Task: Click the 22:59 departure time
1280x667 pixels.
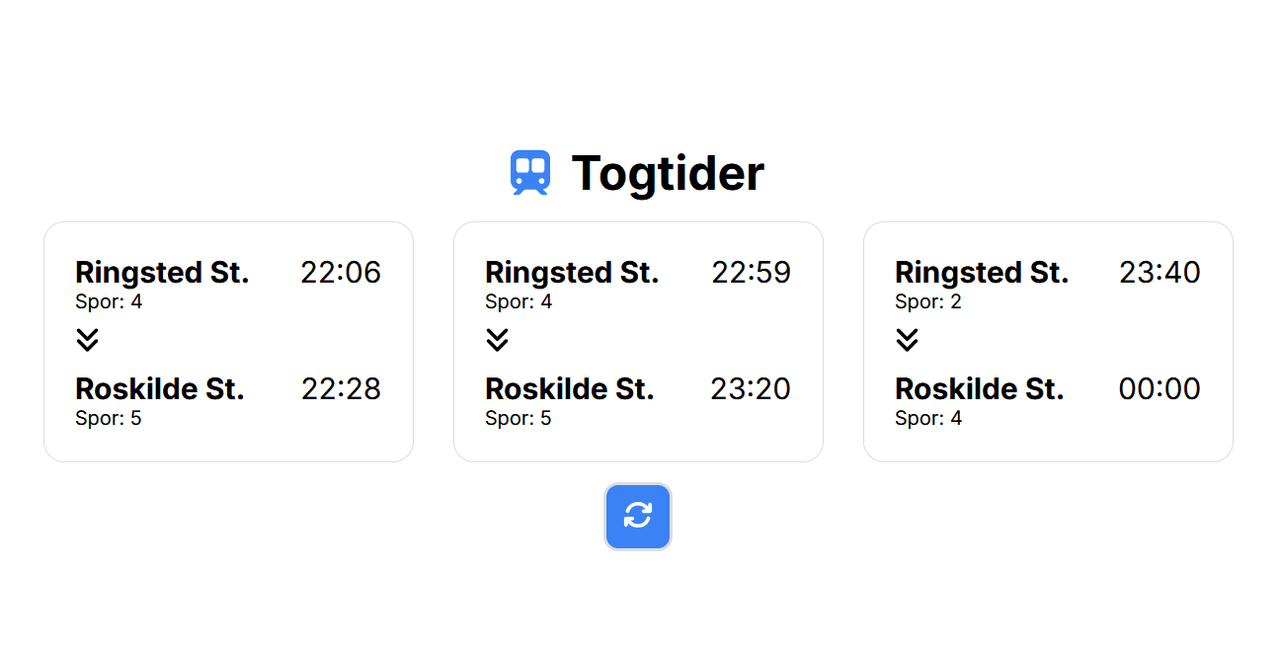Action: 751,272
